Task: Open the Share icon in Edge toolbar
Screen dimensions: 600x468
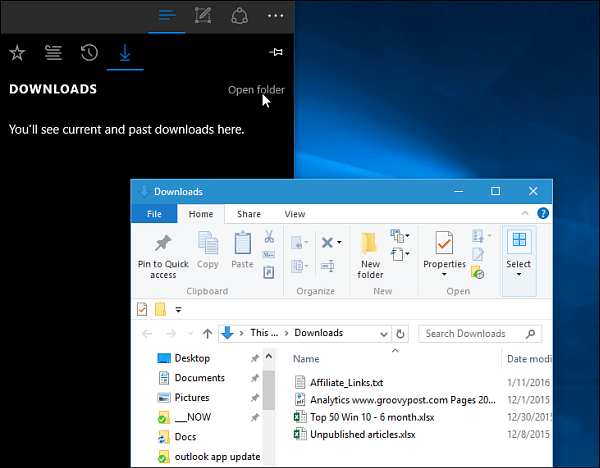Action: coord(240,16)
